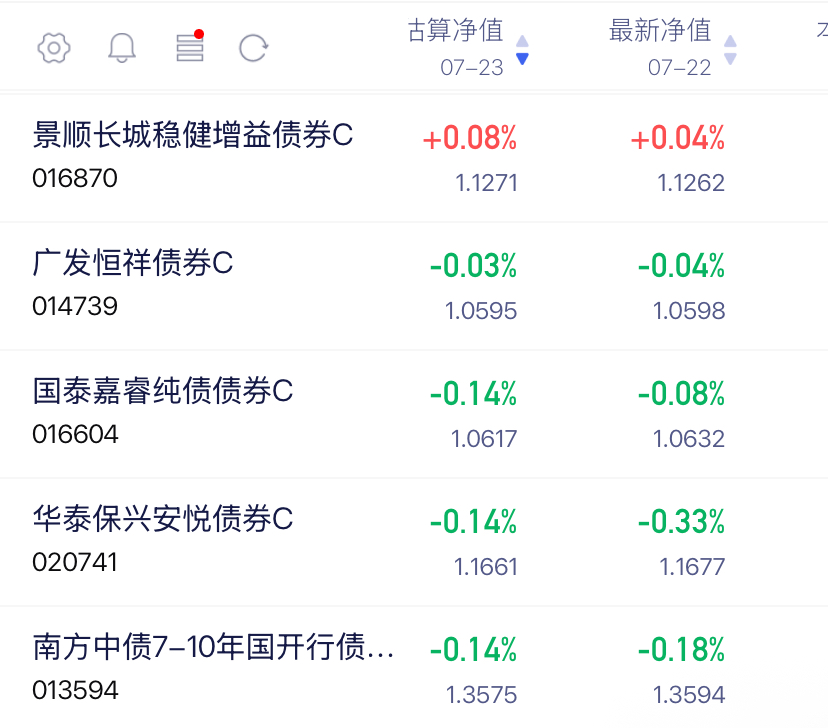Select fund code 020741
The image size is (828, 728).
coord(75,563)
